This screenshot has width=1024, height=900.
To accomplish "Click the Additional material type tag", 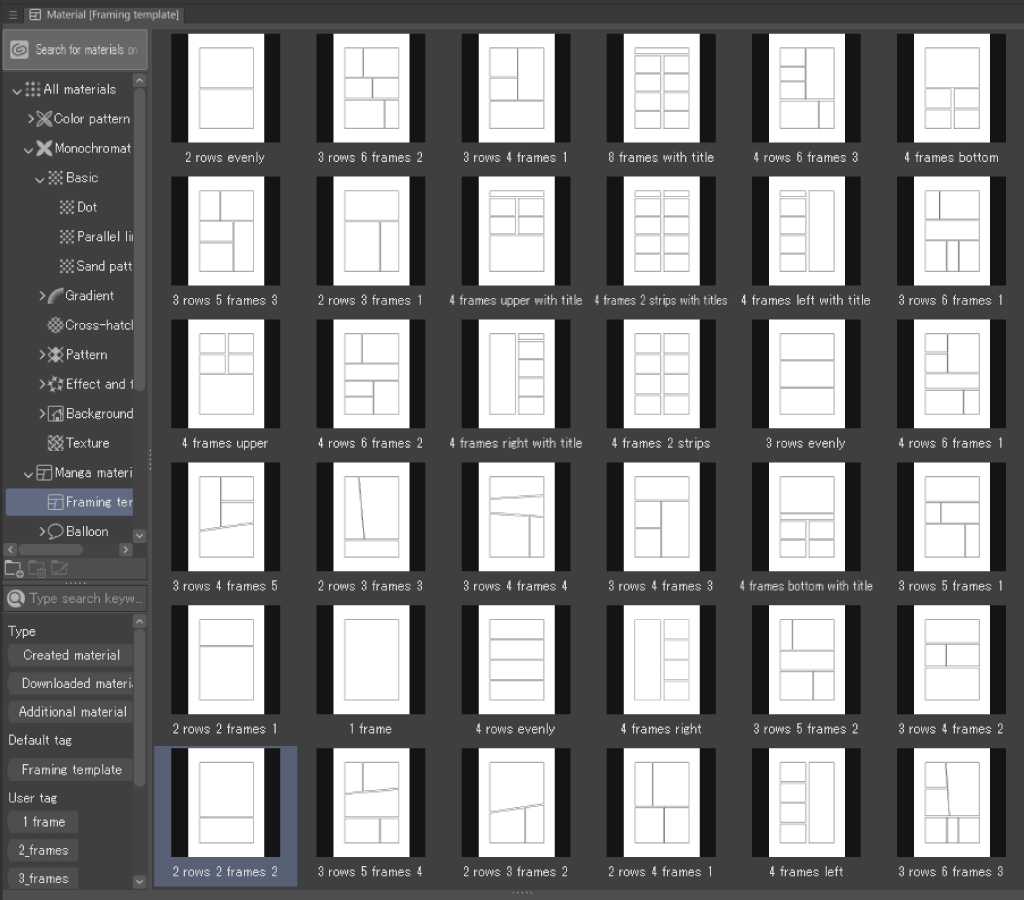I will click(71, 712).
